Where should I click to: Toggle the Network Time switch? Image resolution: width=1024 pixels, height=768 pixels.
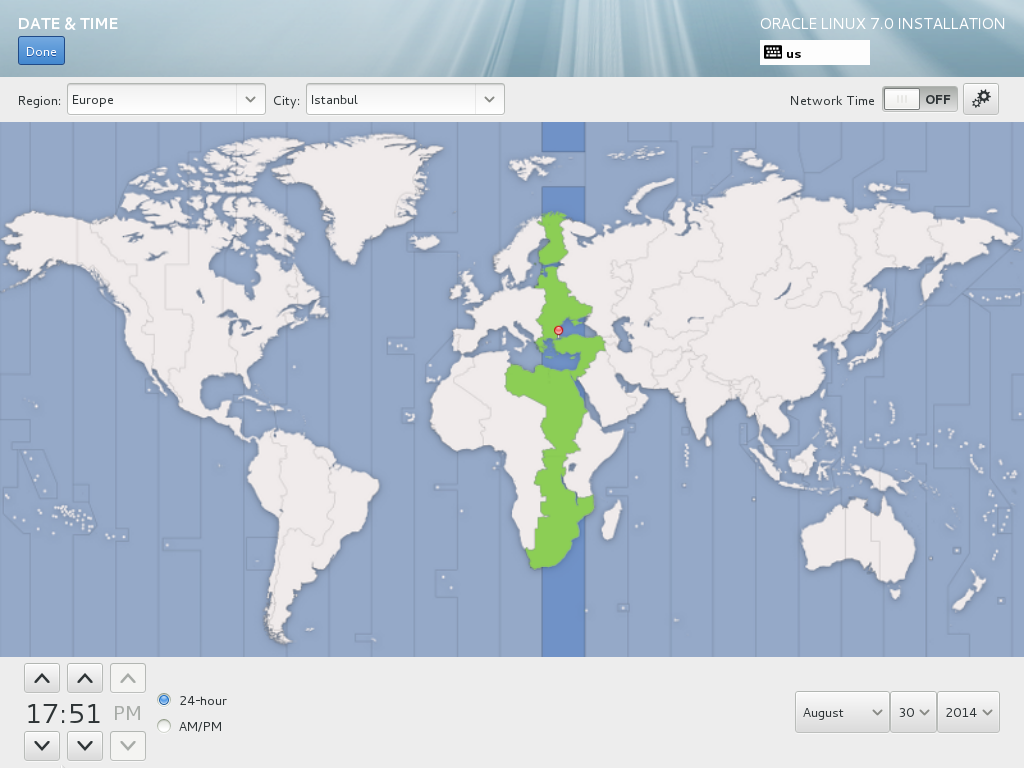[x=919, y=99]
